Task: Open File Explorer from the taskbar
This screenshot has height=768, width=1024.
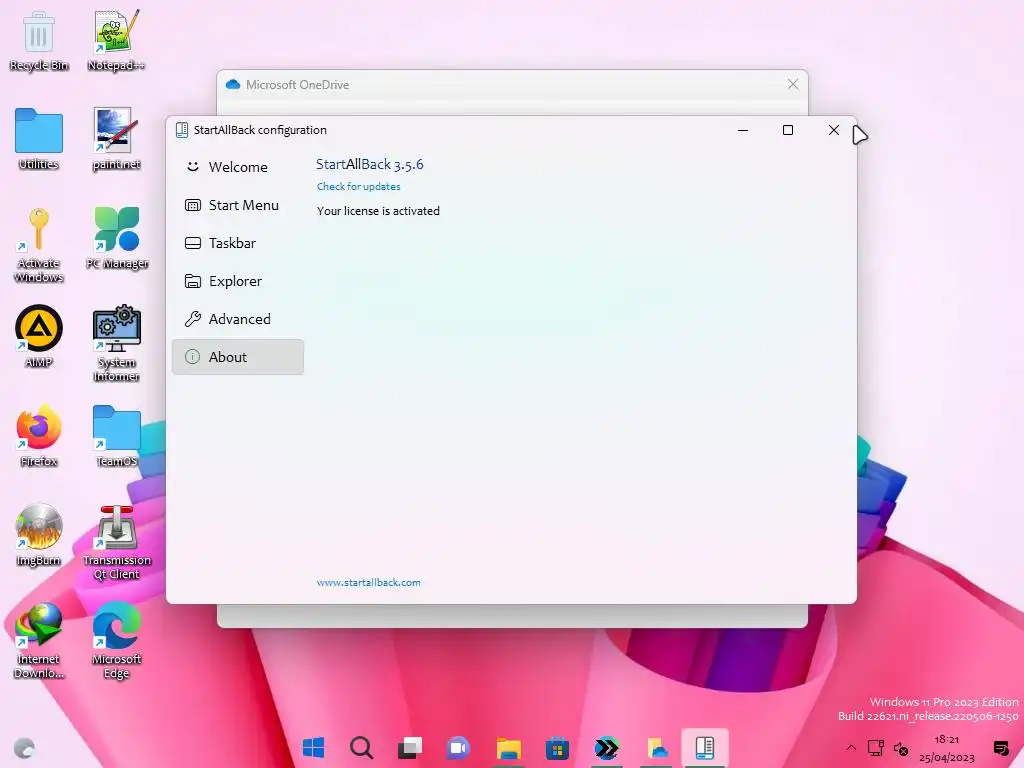Action: 508,747
